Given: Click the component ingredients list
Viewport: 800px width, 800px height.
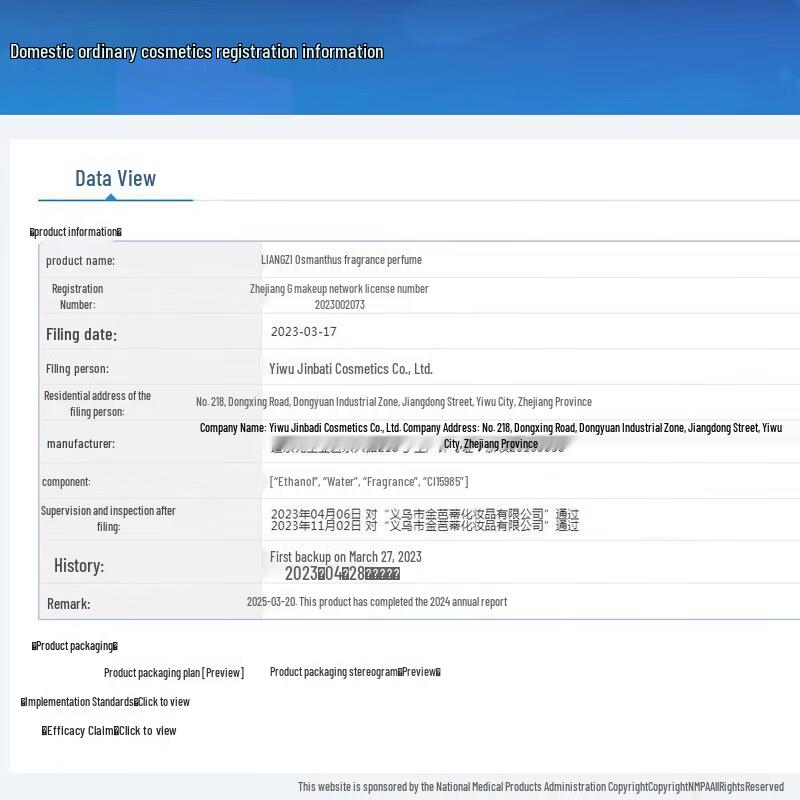Looking at the screenshot, I should [x=369, y=482].
